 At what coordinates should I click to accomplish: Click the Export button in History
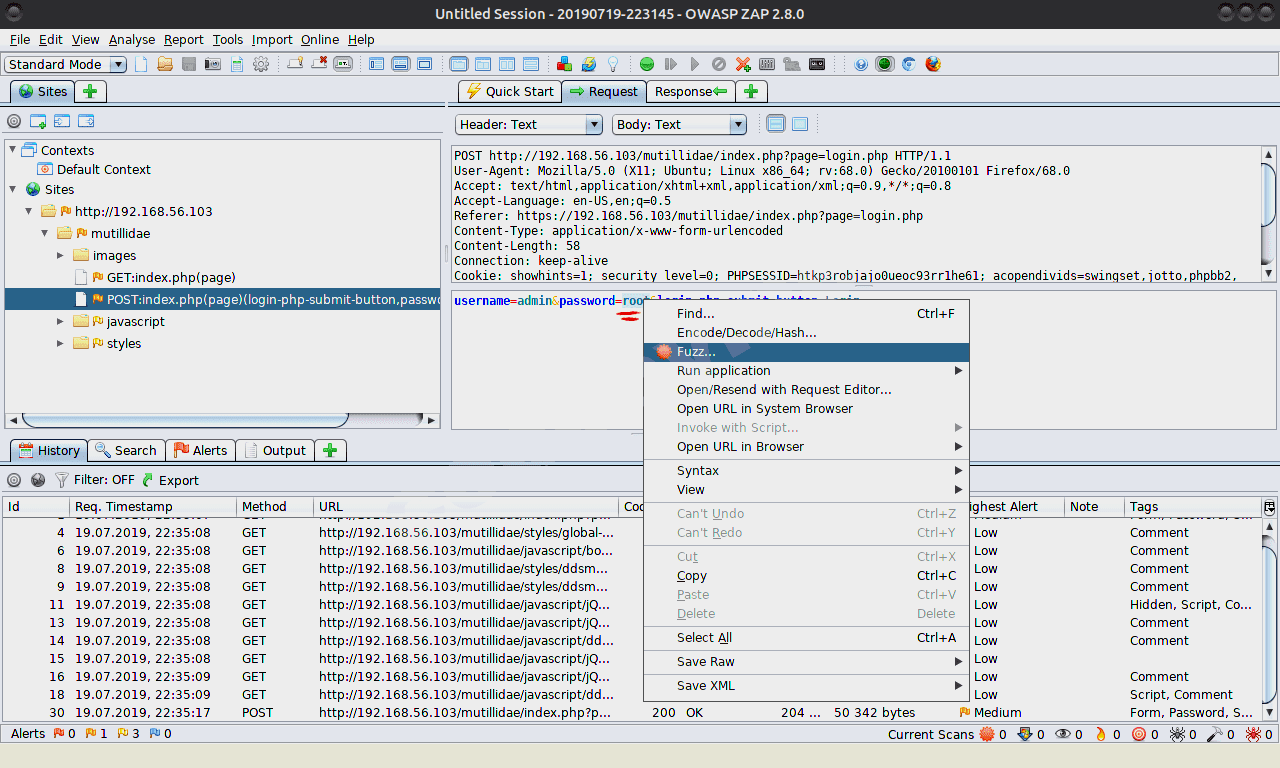coord(171,480)
